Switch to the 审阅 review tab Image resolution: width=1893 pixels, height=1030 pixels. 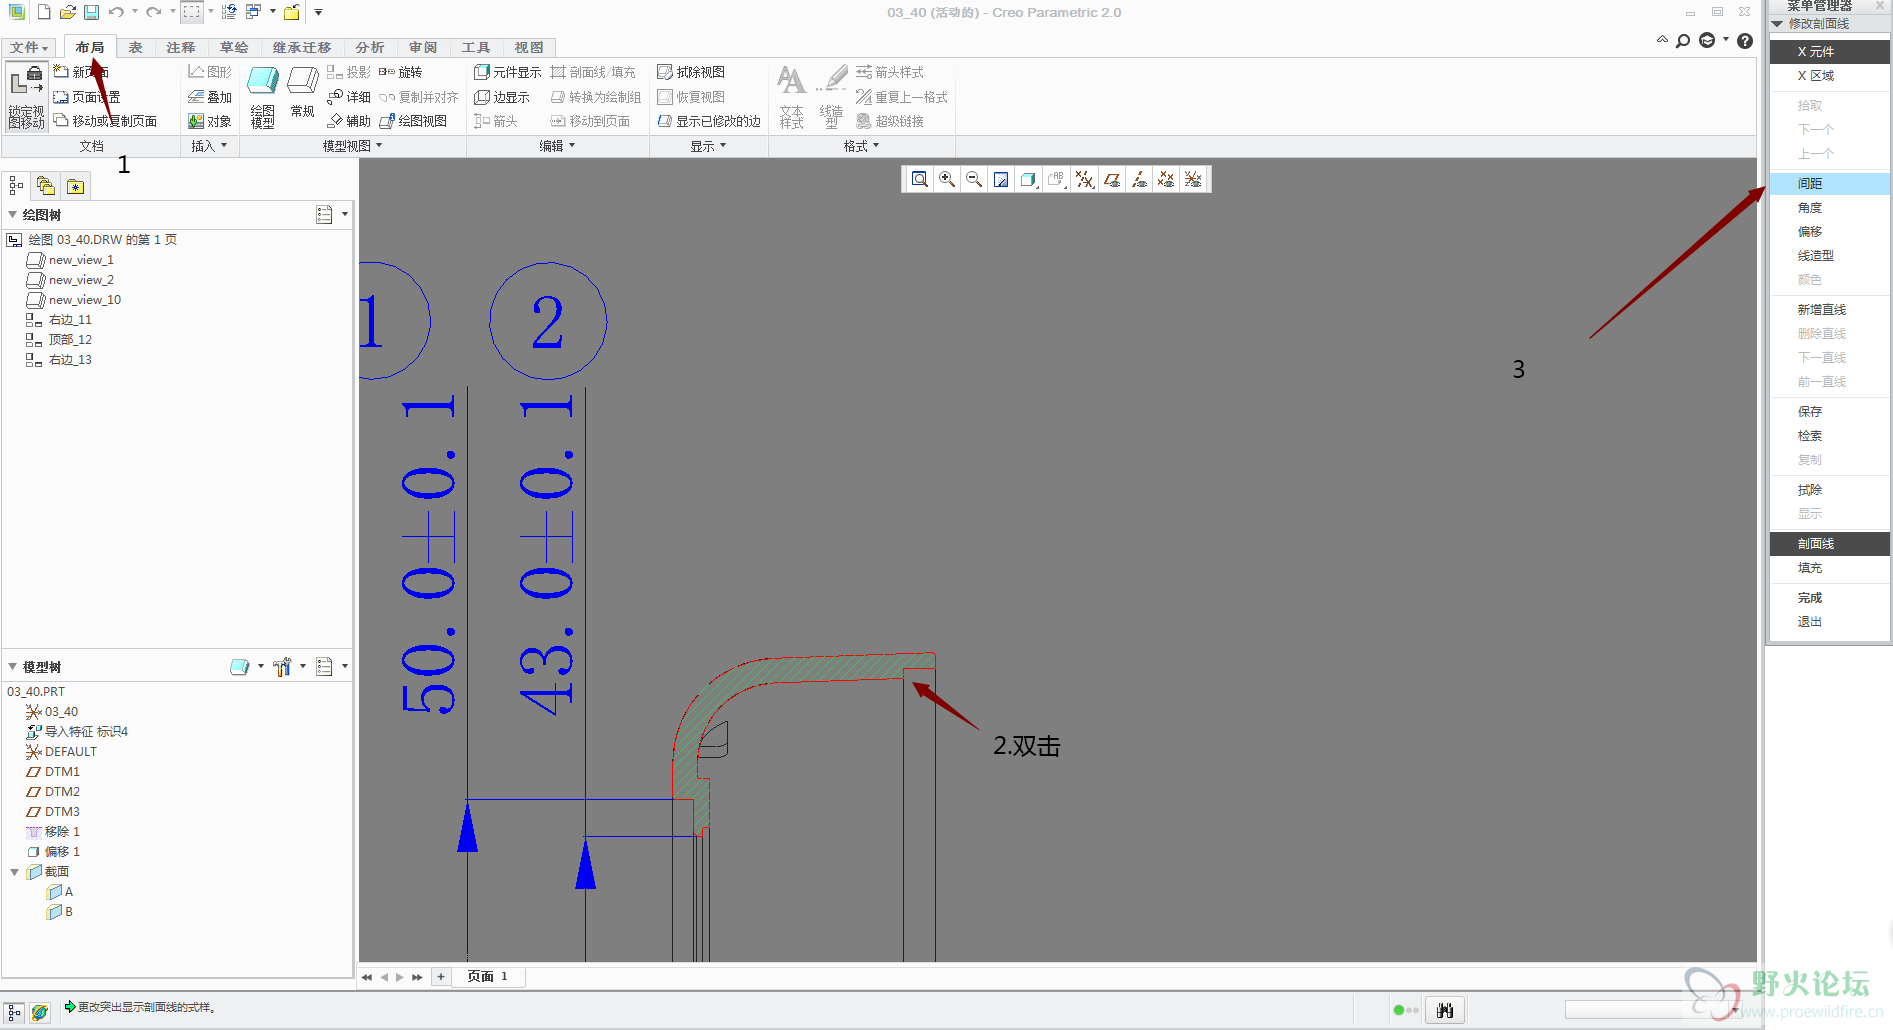pyautogui.click(x=423, y=47)
